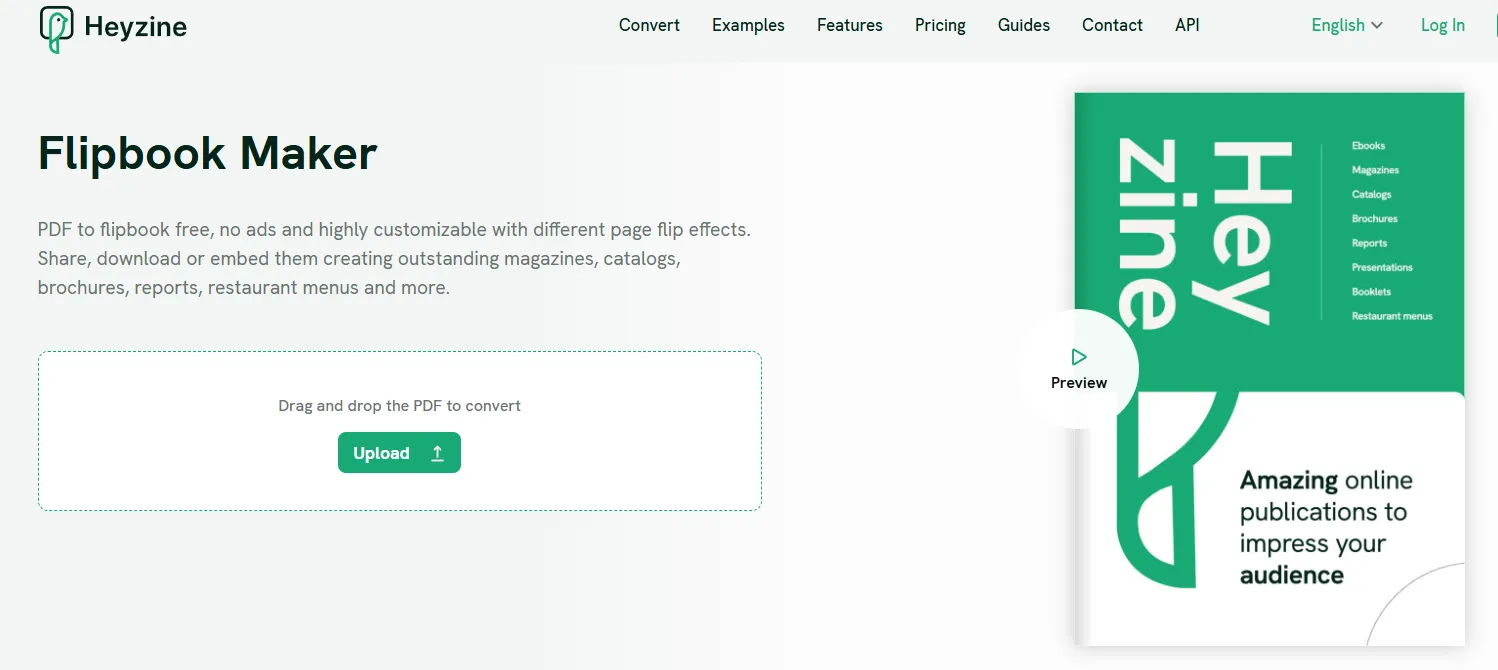Click the Heyzine bird logo icon
Screen dimensions: 1498x670
(56, 29)
